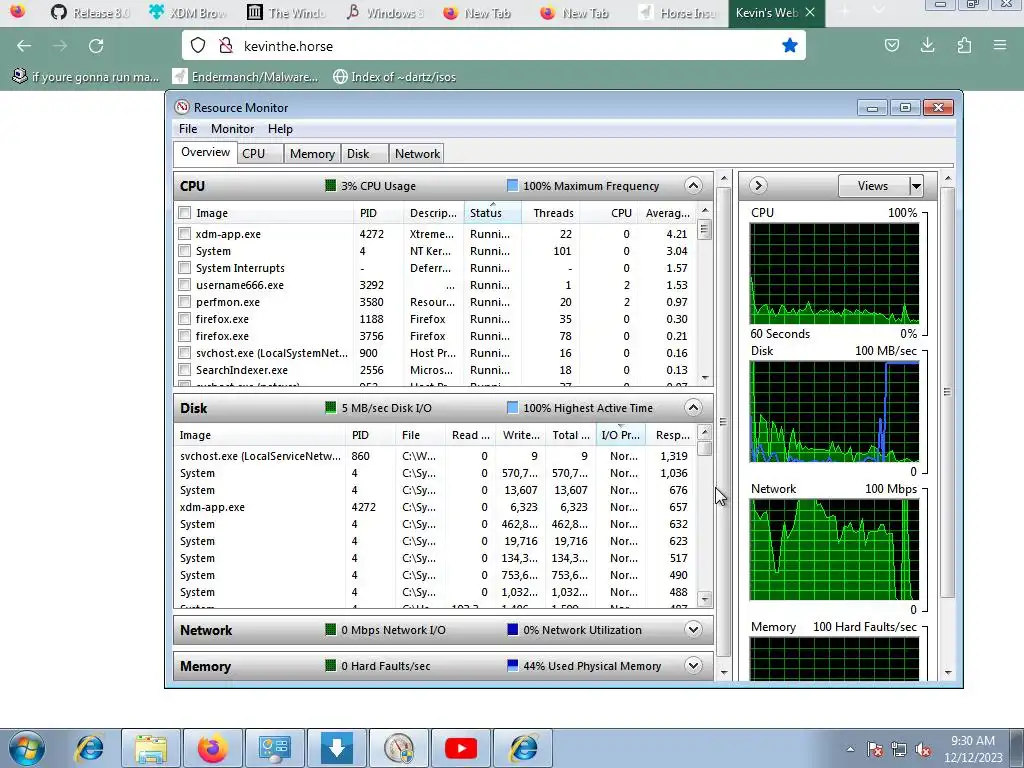The width and height of the screenshot is (1024, 768).
Task: Open the download manager taskbar icon
Action: point(337,748)
